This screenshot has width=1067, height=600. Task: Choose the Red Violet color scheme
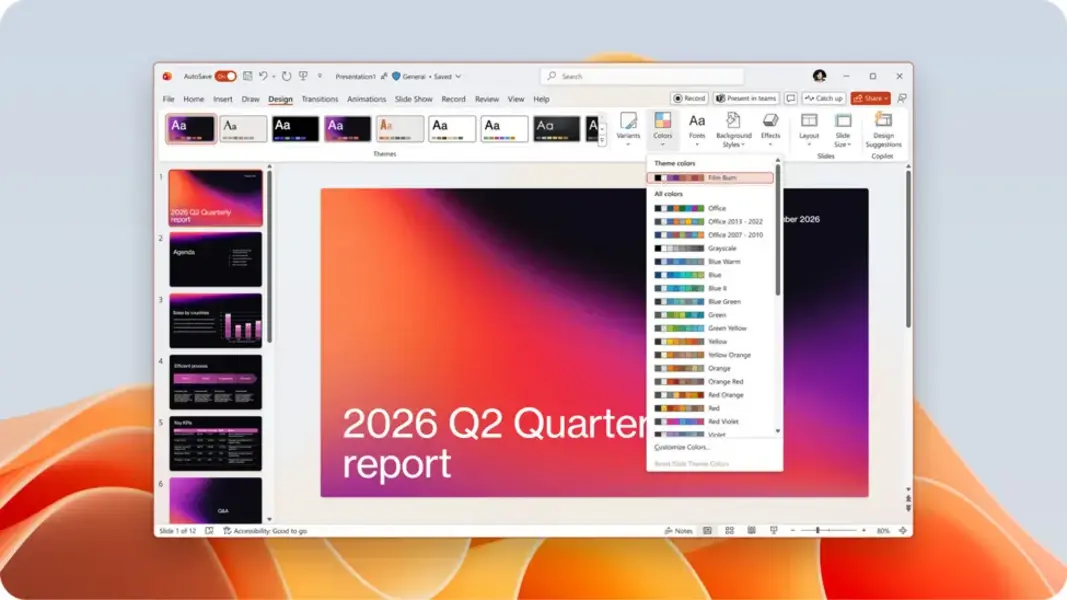tap(710, 422)
